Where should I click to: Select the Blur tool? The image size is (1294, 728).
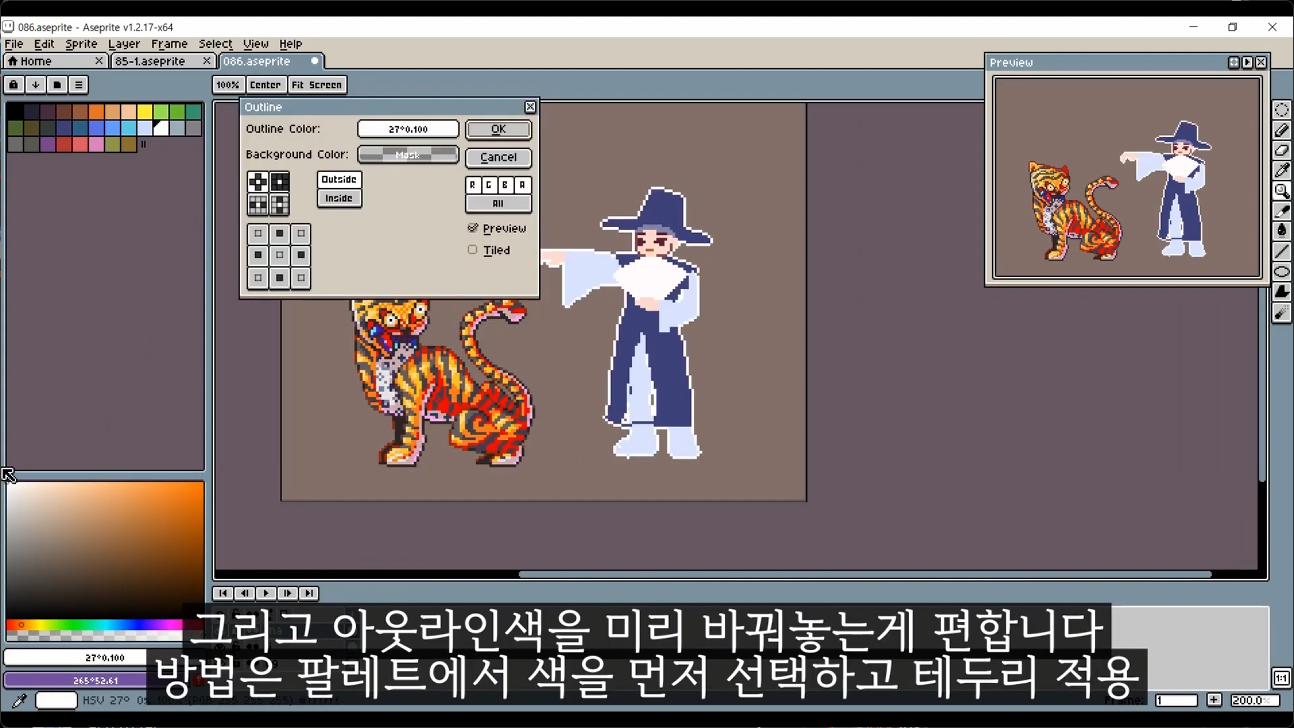[x=1281, y=313]
